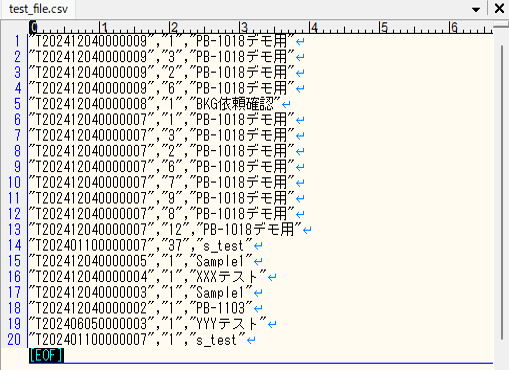This screenshot has height=370, width=509.
Task: Click value "9" on line 11
Action: [x=172, y=198]
